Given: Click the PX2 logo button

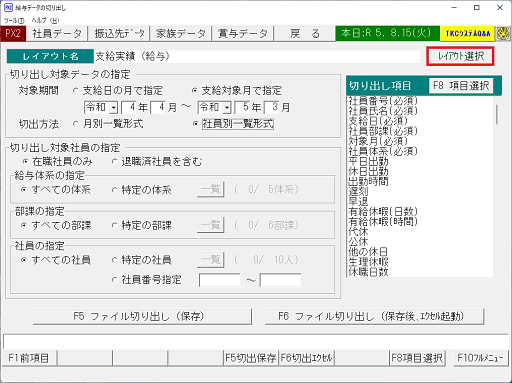Looking at the screenshot, I should tap(13, 33).
